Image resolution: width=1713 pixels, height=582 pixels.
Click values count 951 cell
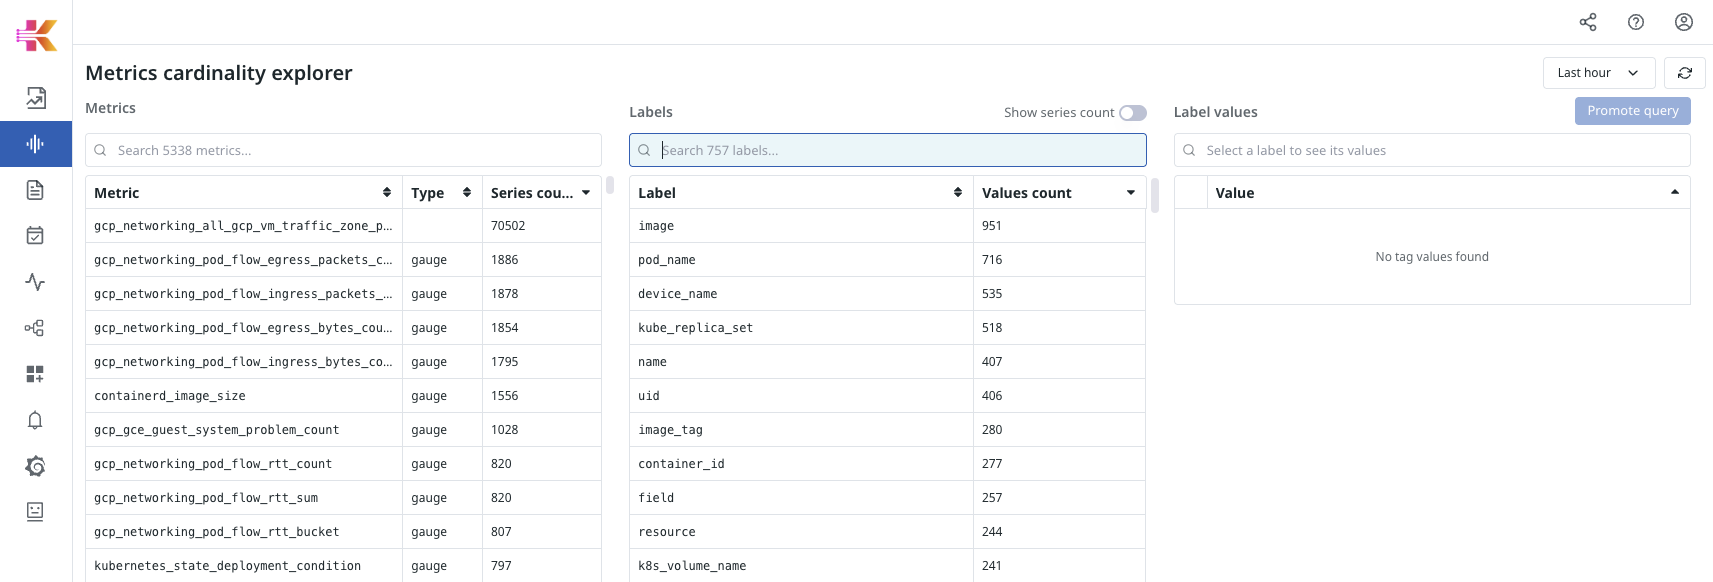pyautogui.click(x=1059, y=226)
